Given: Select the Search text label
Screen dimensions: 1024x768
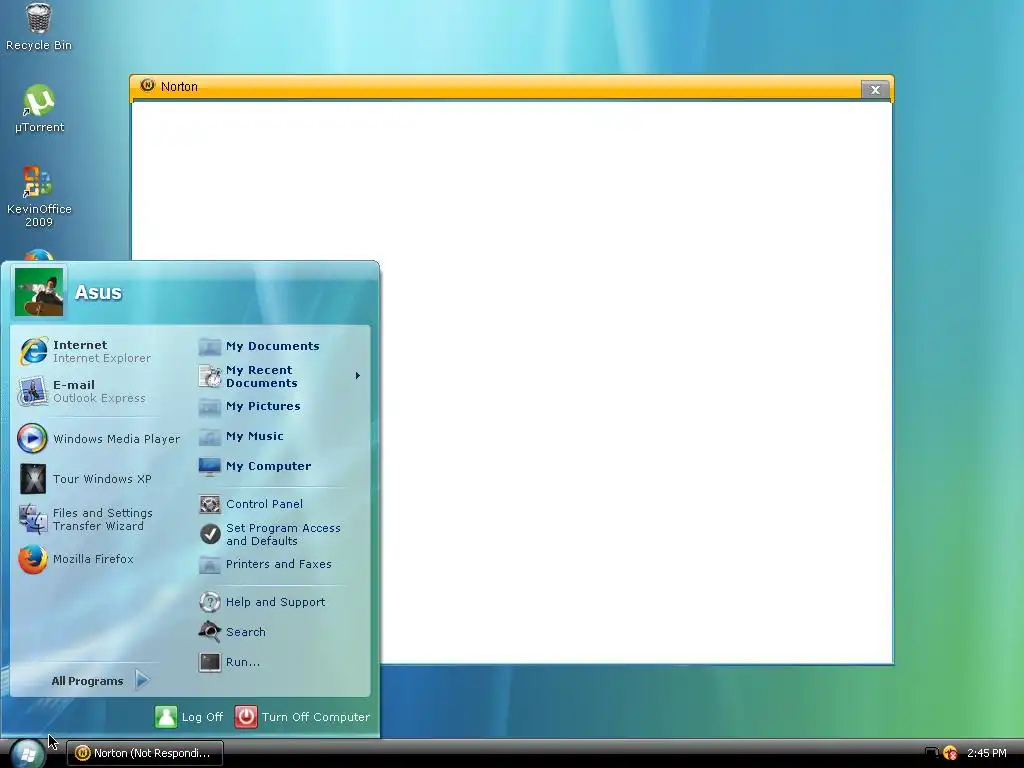Looking at the screenshot, I should point(246,632).
